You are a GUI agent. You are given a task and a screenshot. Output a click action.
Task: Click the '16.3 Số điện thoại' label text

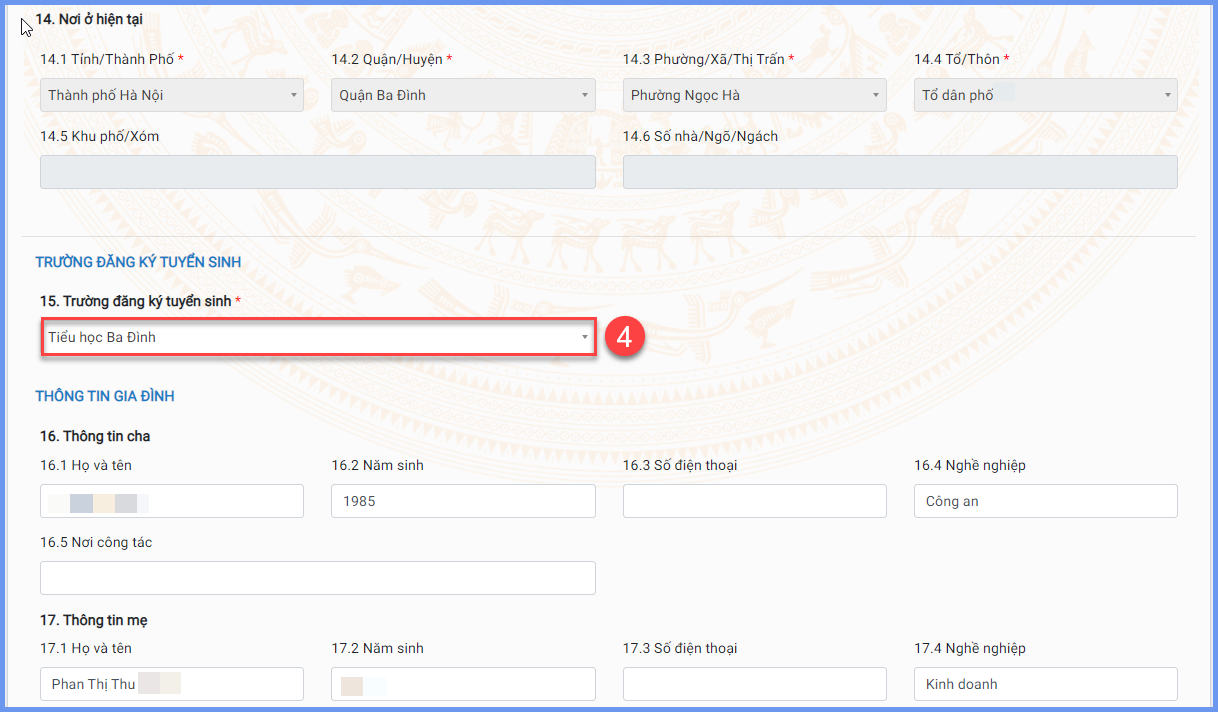click(x=680, y=465)
